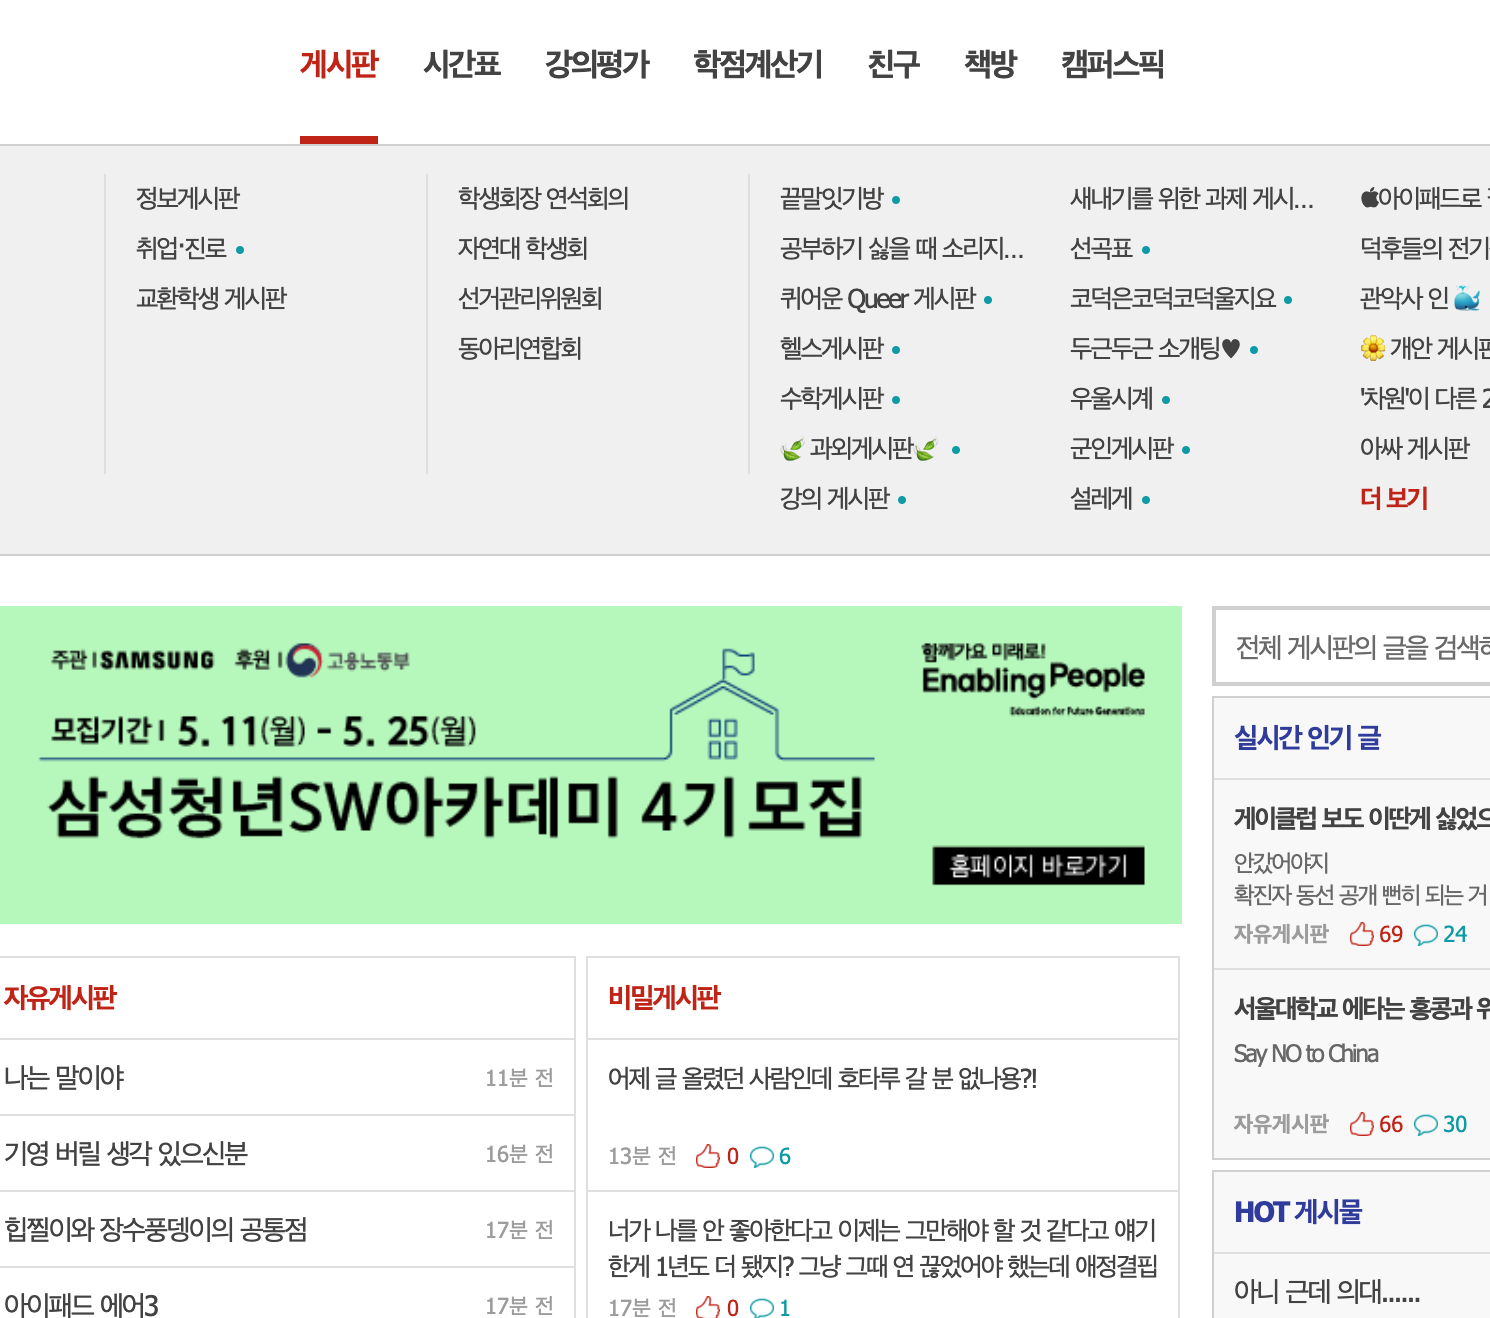Click like icon on 17분 전 secret post
Screen dimensions: 1490x1318
click(708, 1307)
